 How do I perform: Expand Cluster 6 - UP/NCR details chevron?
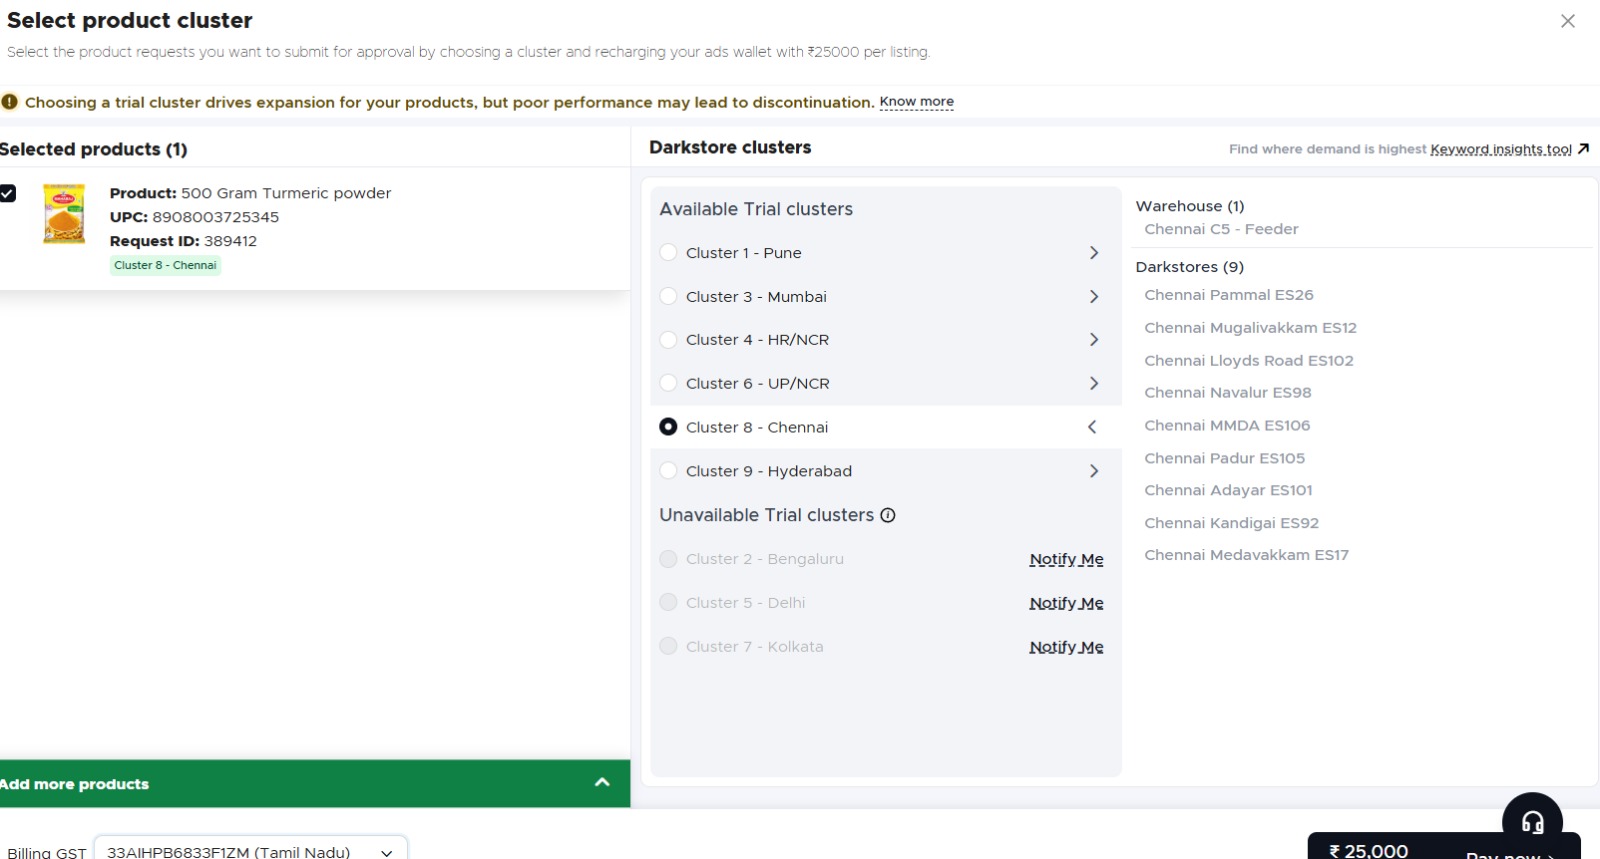click(x=1093, y=384)
